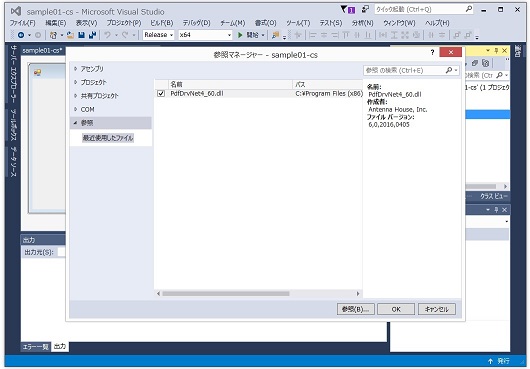
Task: Click the help question mark in Reference Manager
Action: pyautogui.click(x=432, y=52)
